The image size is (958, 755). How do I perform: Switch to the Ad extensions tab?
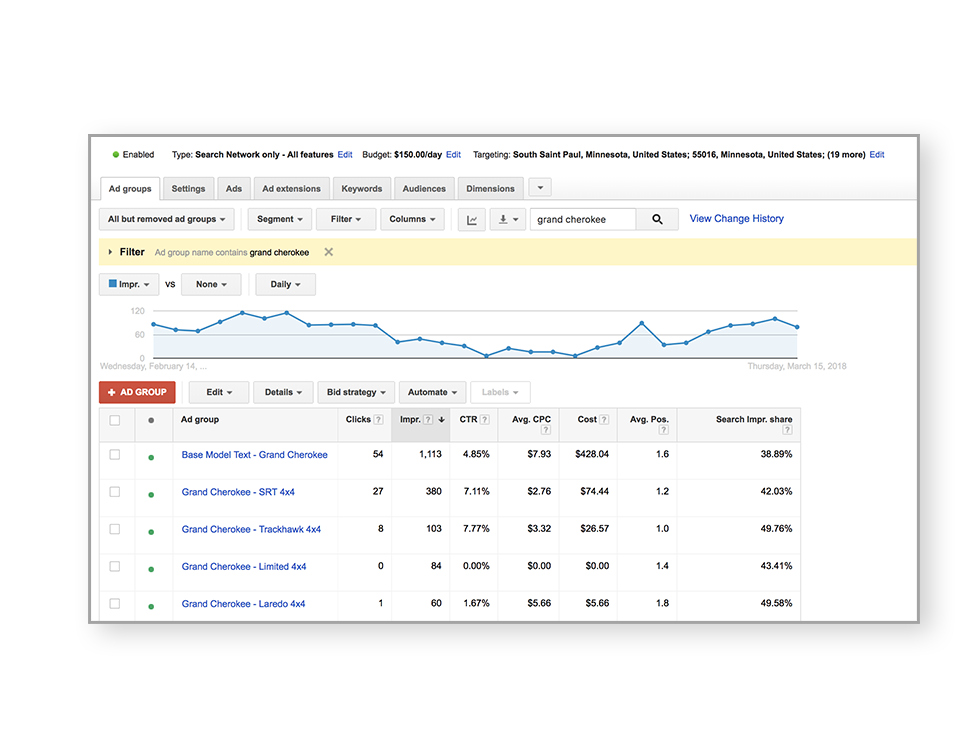click(291, 189)
